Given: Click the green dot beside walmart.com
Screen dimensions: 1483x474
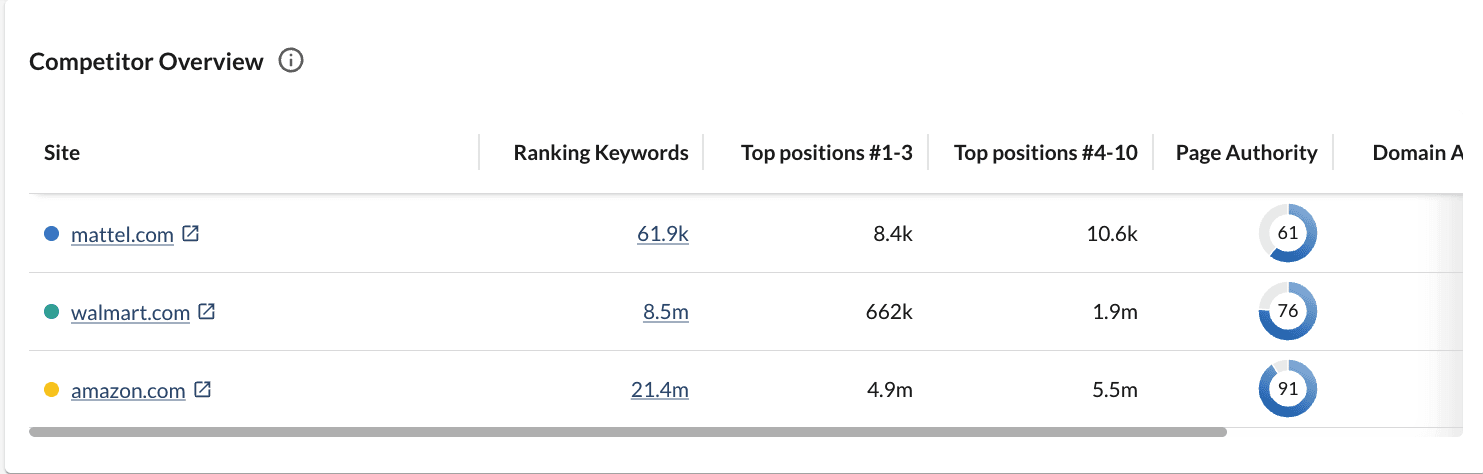Looking at the screenshot, I should (52, 312).
